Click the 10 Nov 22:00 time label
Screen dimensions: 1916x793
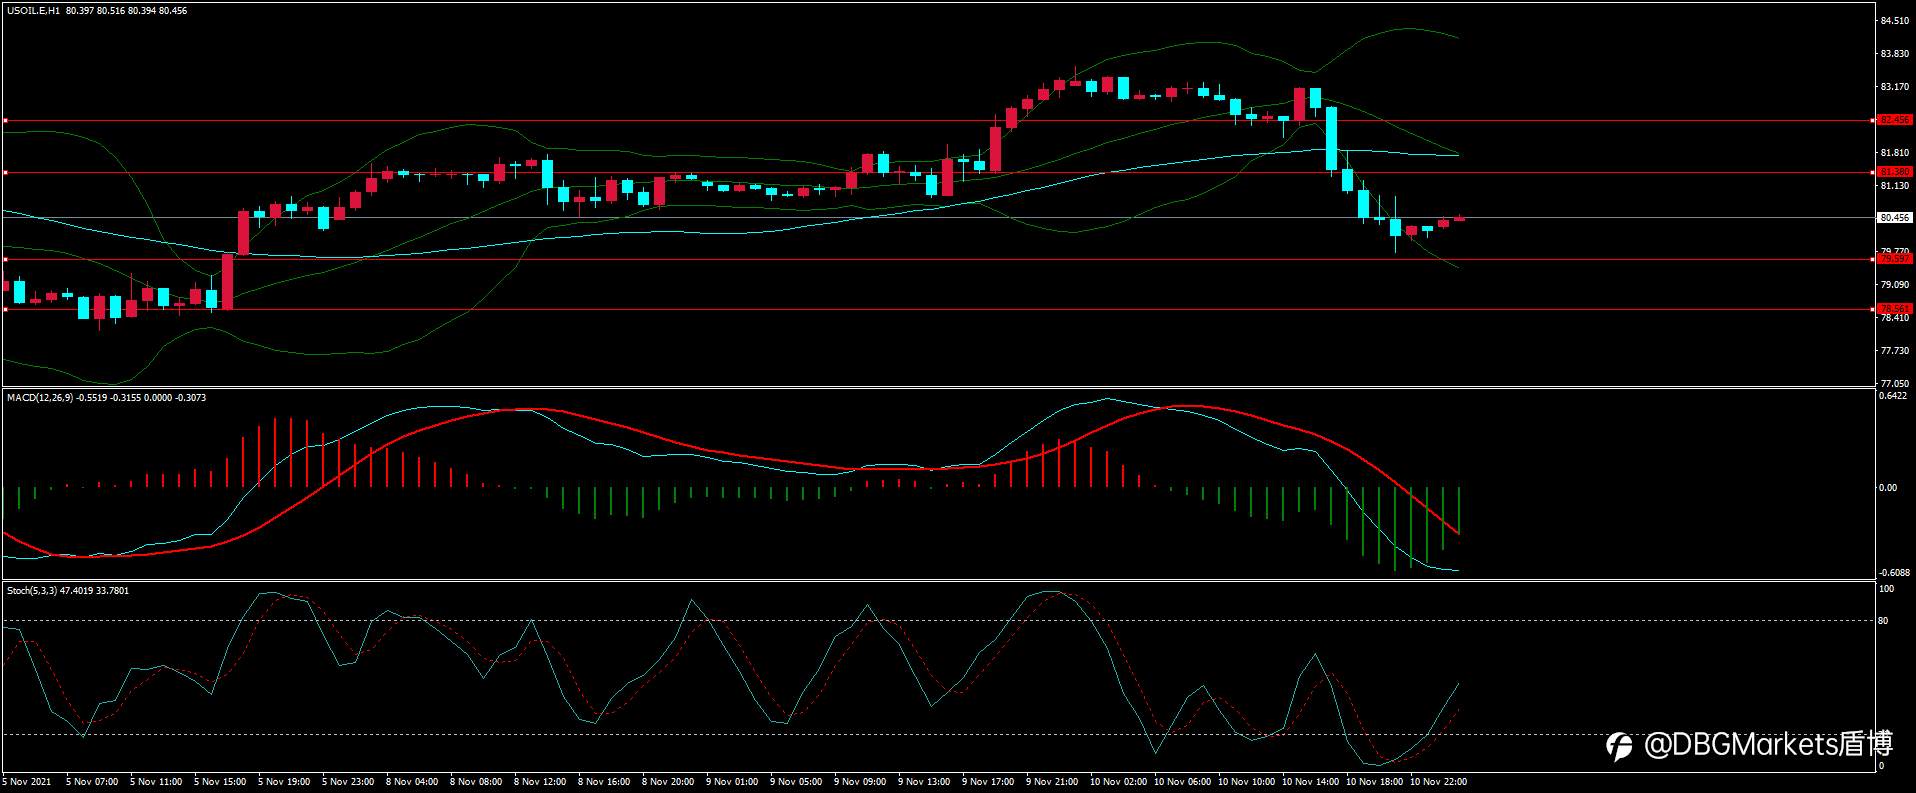[x=1438, y=782]
